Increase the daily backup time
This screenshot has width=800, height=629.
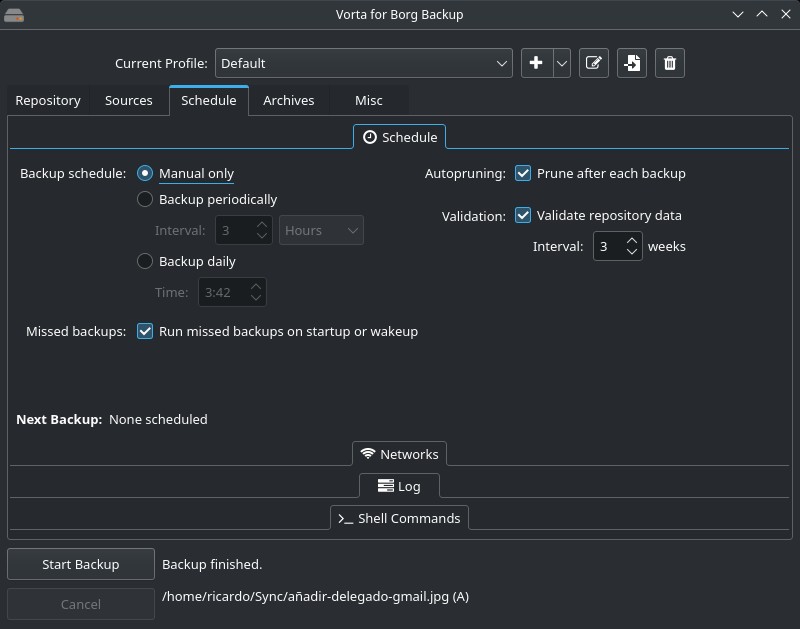pyautogui.click(x=256, y=287)
